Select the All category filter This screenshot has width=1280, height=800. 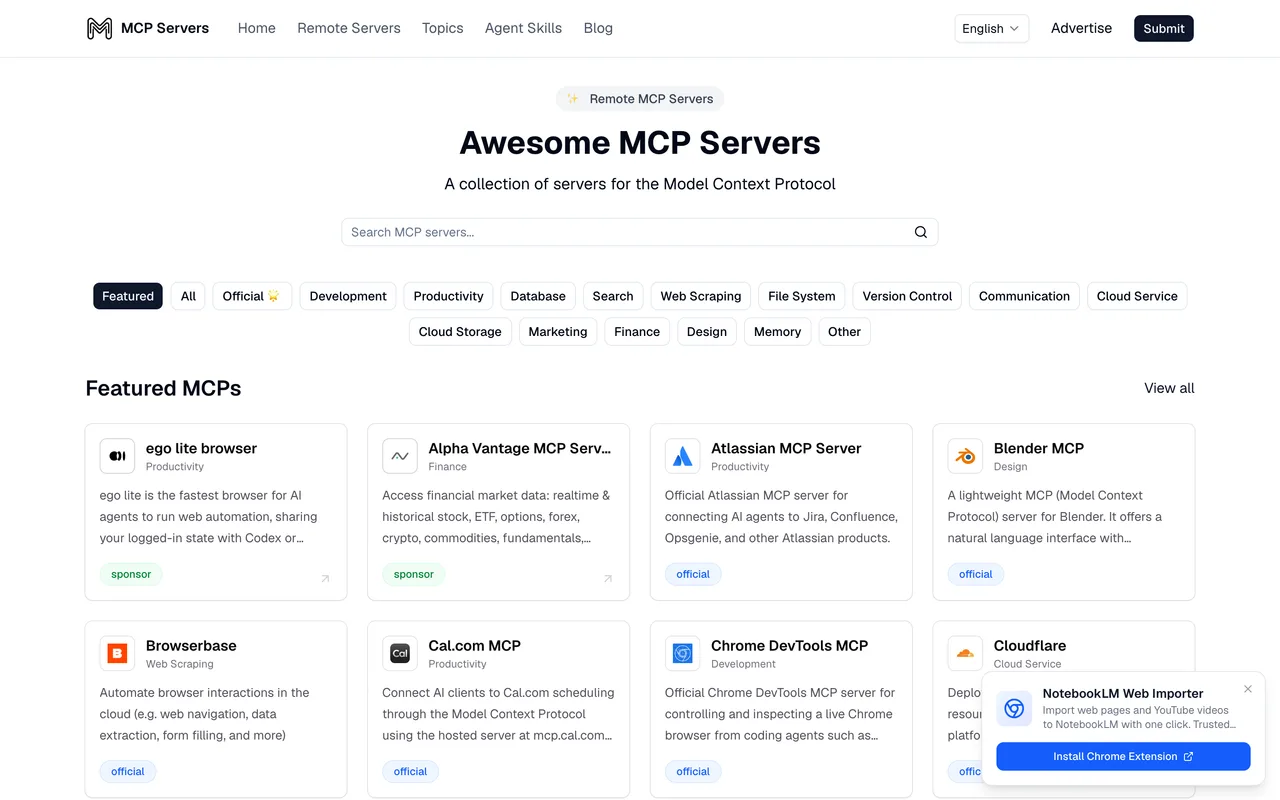pos(188,296)
